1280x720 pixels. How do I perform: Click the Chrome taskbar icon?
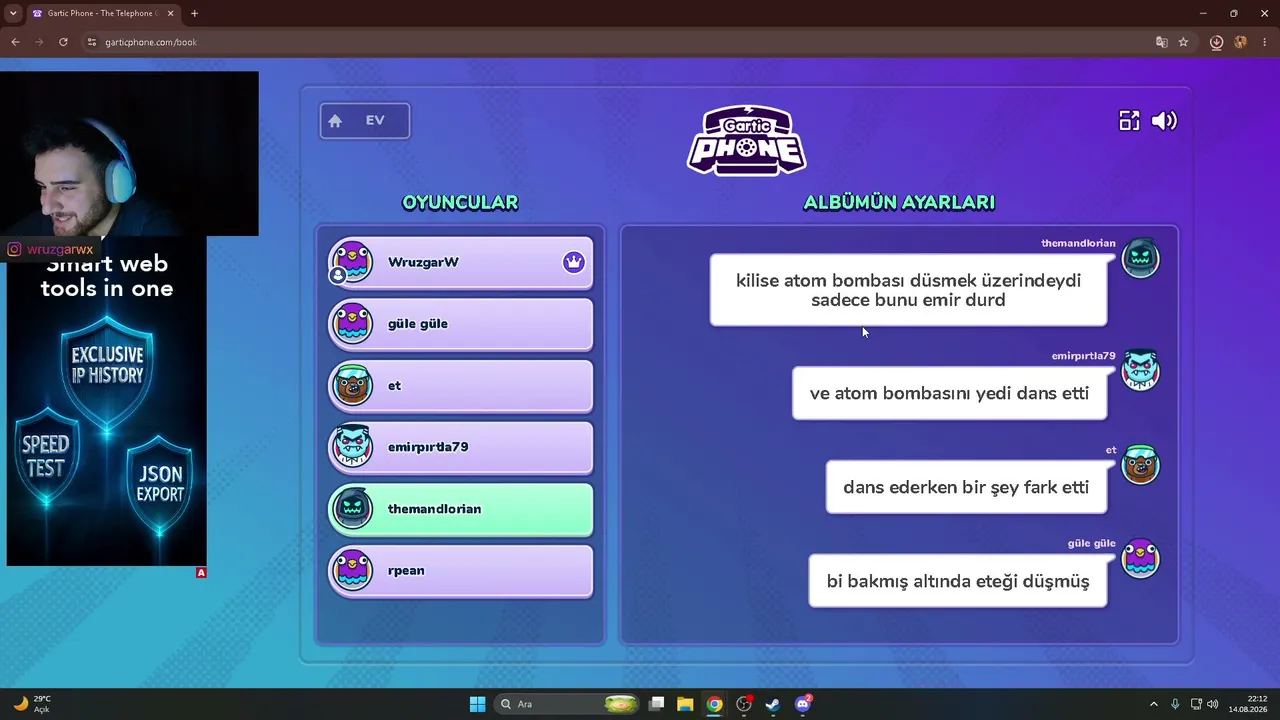tap(714, 704)
